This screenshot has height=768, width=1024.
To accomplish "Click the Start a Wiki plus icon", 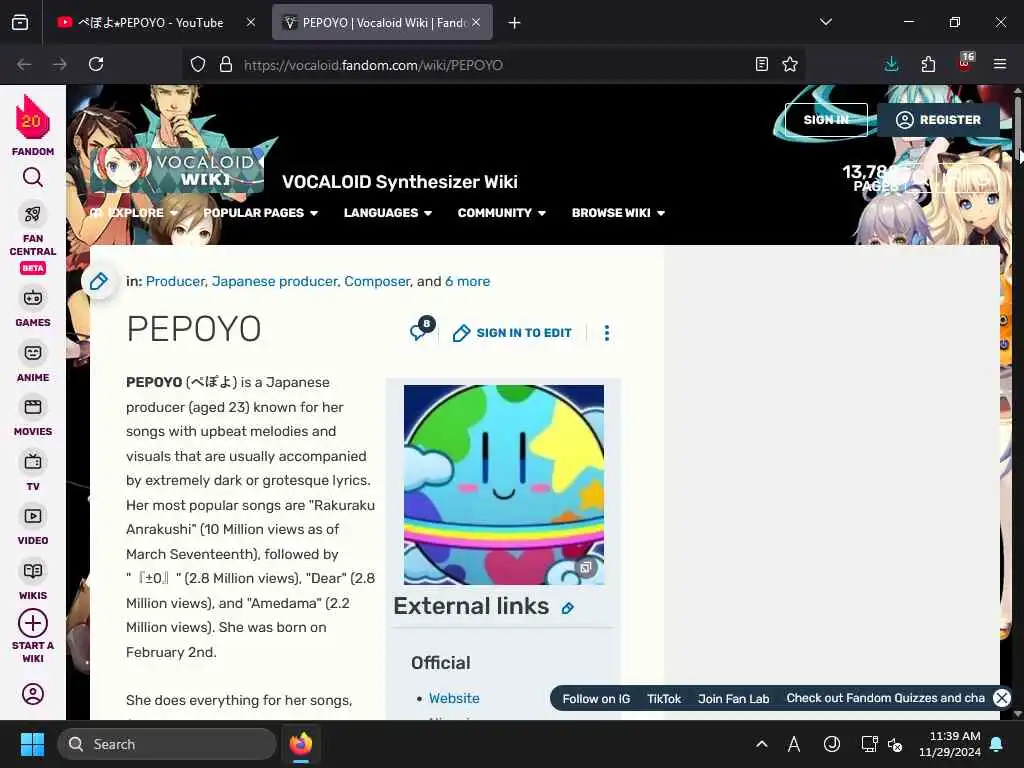I will (x=33, y=624).
